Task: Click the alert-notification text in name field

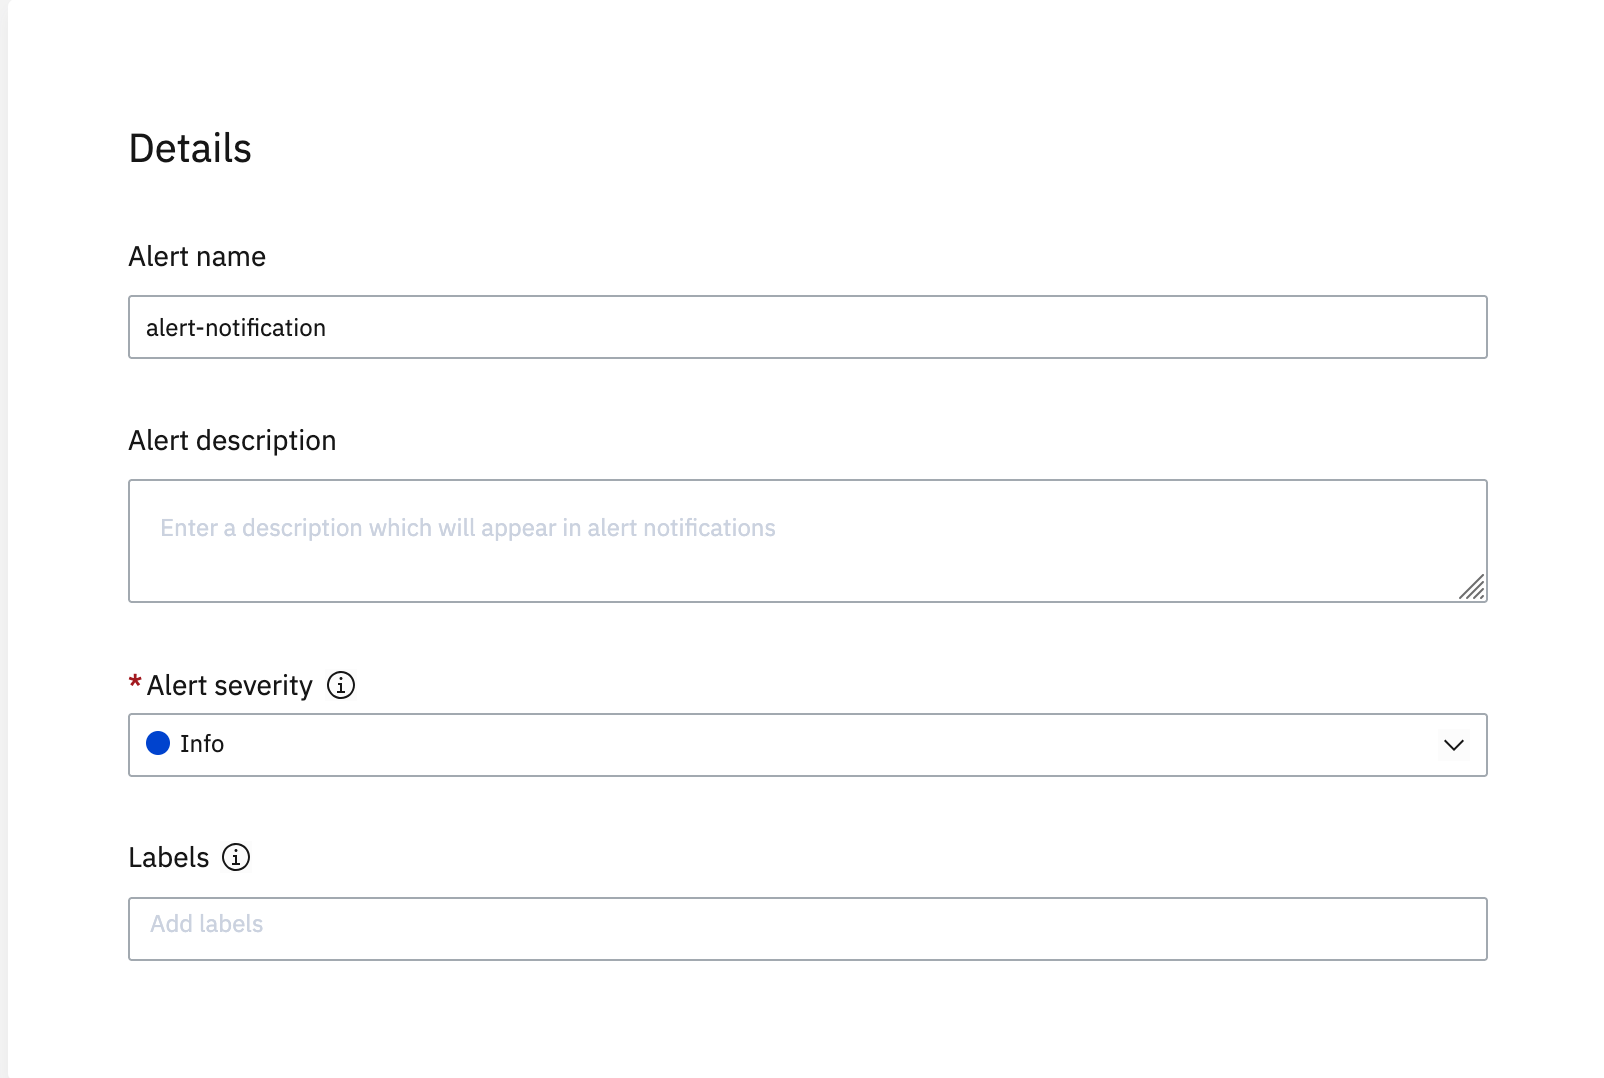Action: click(x=236, y=328)
